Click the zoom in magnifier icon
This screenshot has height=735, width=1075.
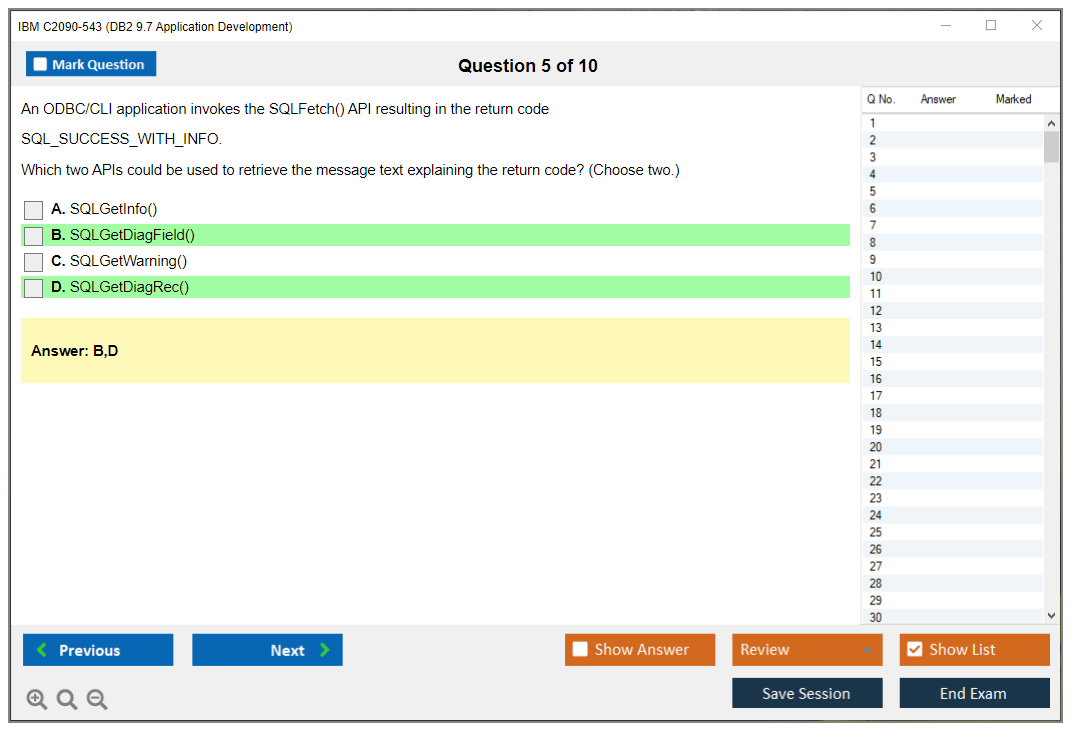pyautogui.click(x=37, y=700)
